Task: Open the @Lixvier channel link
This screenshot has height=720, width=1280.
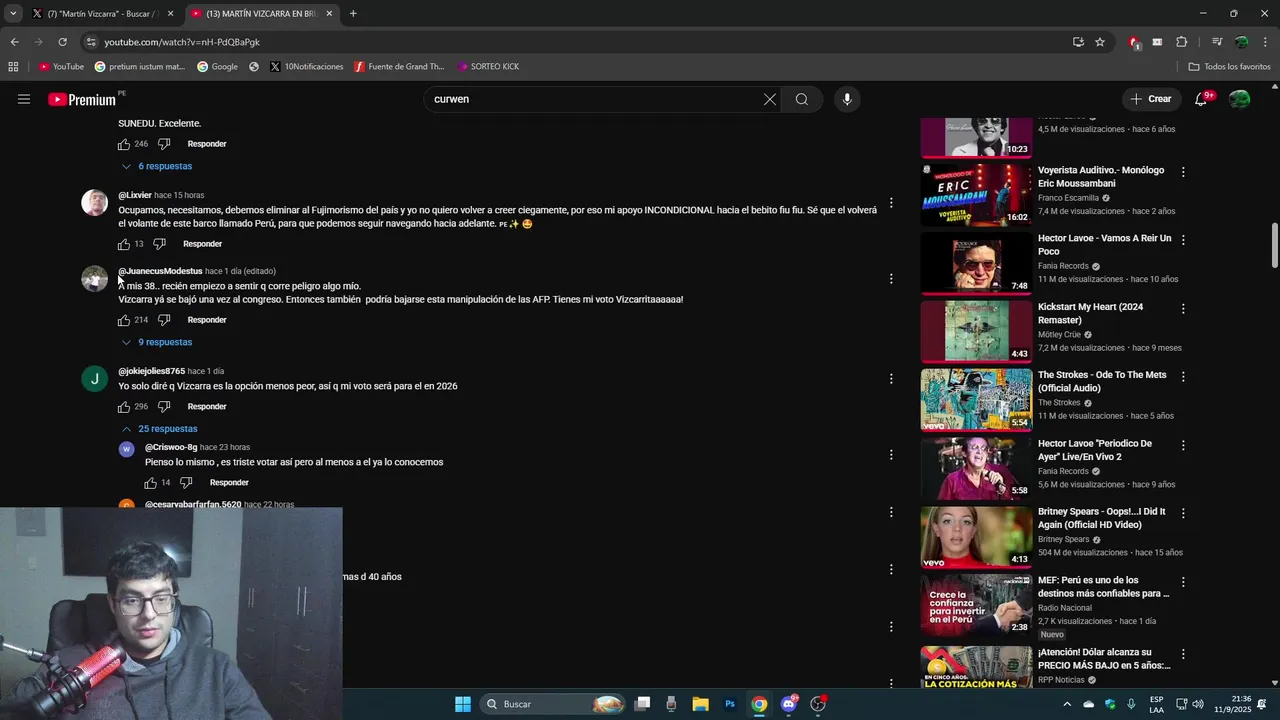Action: (135, 195)
